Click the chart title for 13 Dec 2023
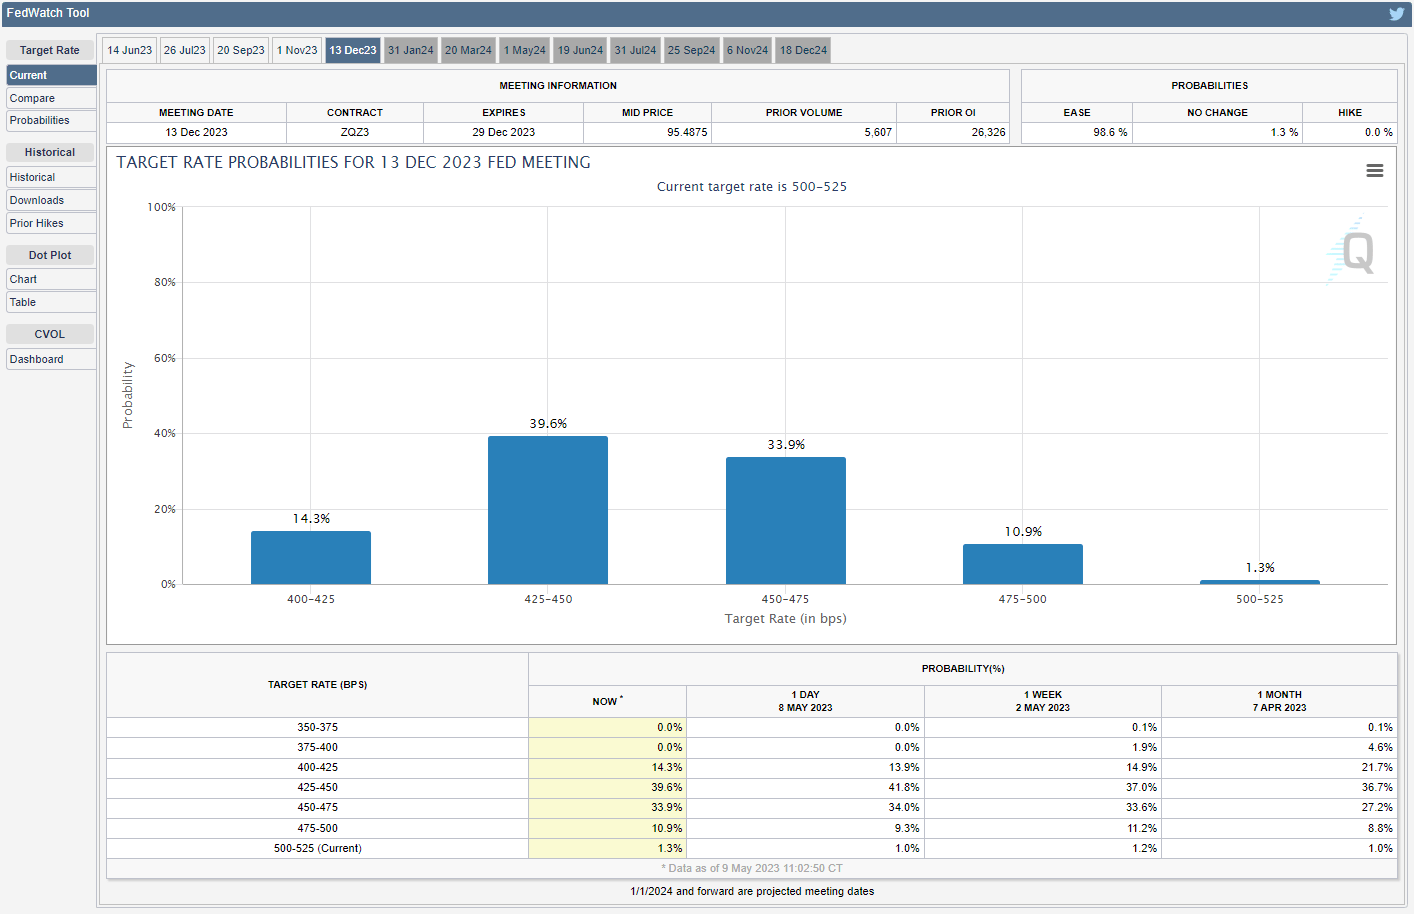The width and height of the screenshot is (1414, 914). pos(353,162)
